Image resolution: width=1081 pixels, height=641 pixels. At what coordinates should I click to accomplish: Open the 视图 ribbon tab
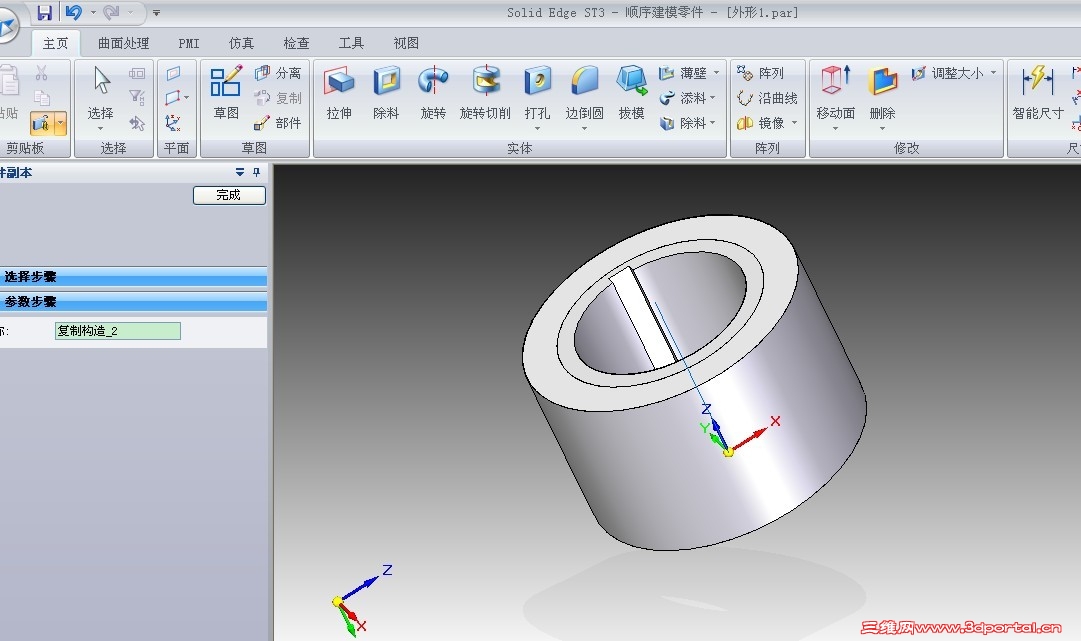point(406,43)
